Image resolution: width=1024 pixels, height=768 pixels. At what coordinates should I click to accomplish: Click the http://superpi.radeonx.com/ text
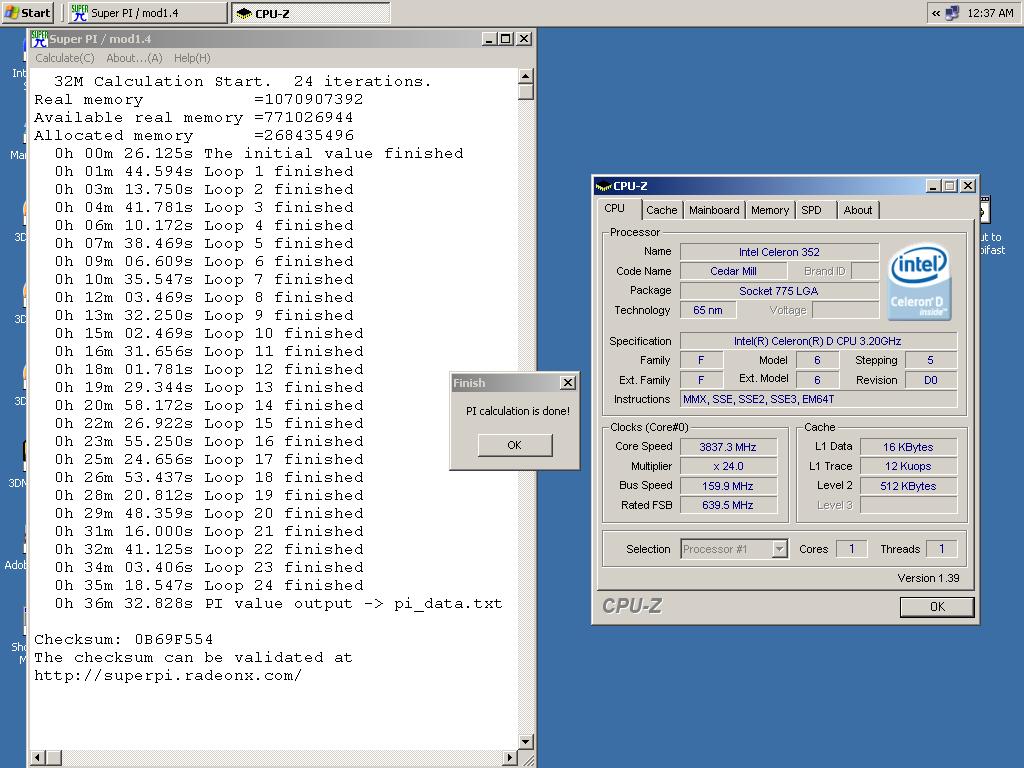point(168,675)
